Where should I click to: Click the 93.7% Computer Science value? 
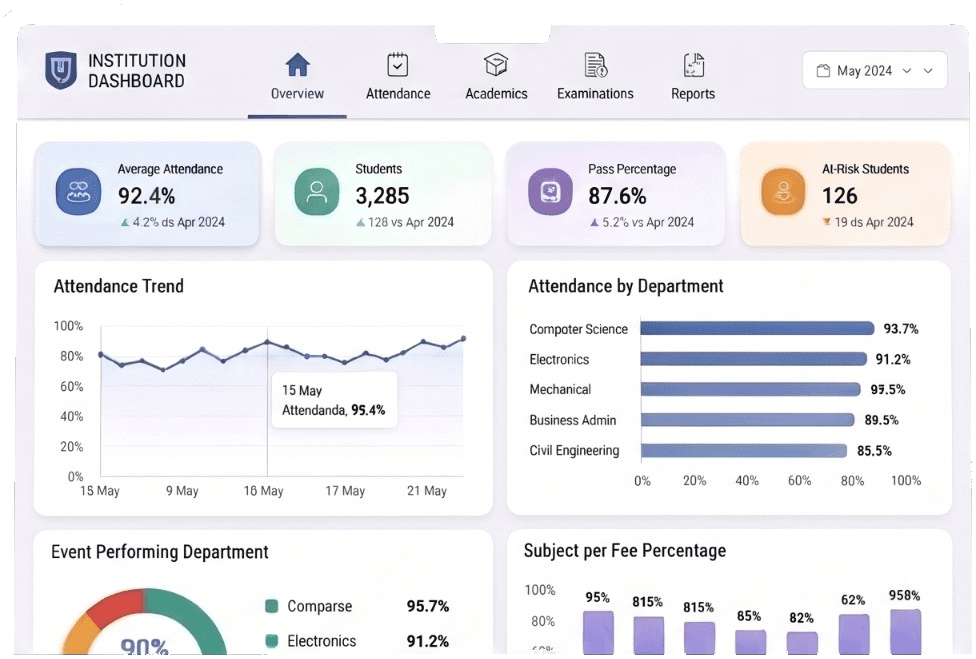click(901, 329)
